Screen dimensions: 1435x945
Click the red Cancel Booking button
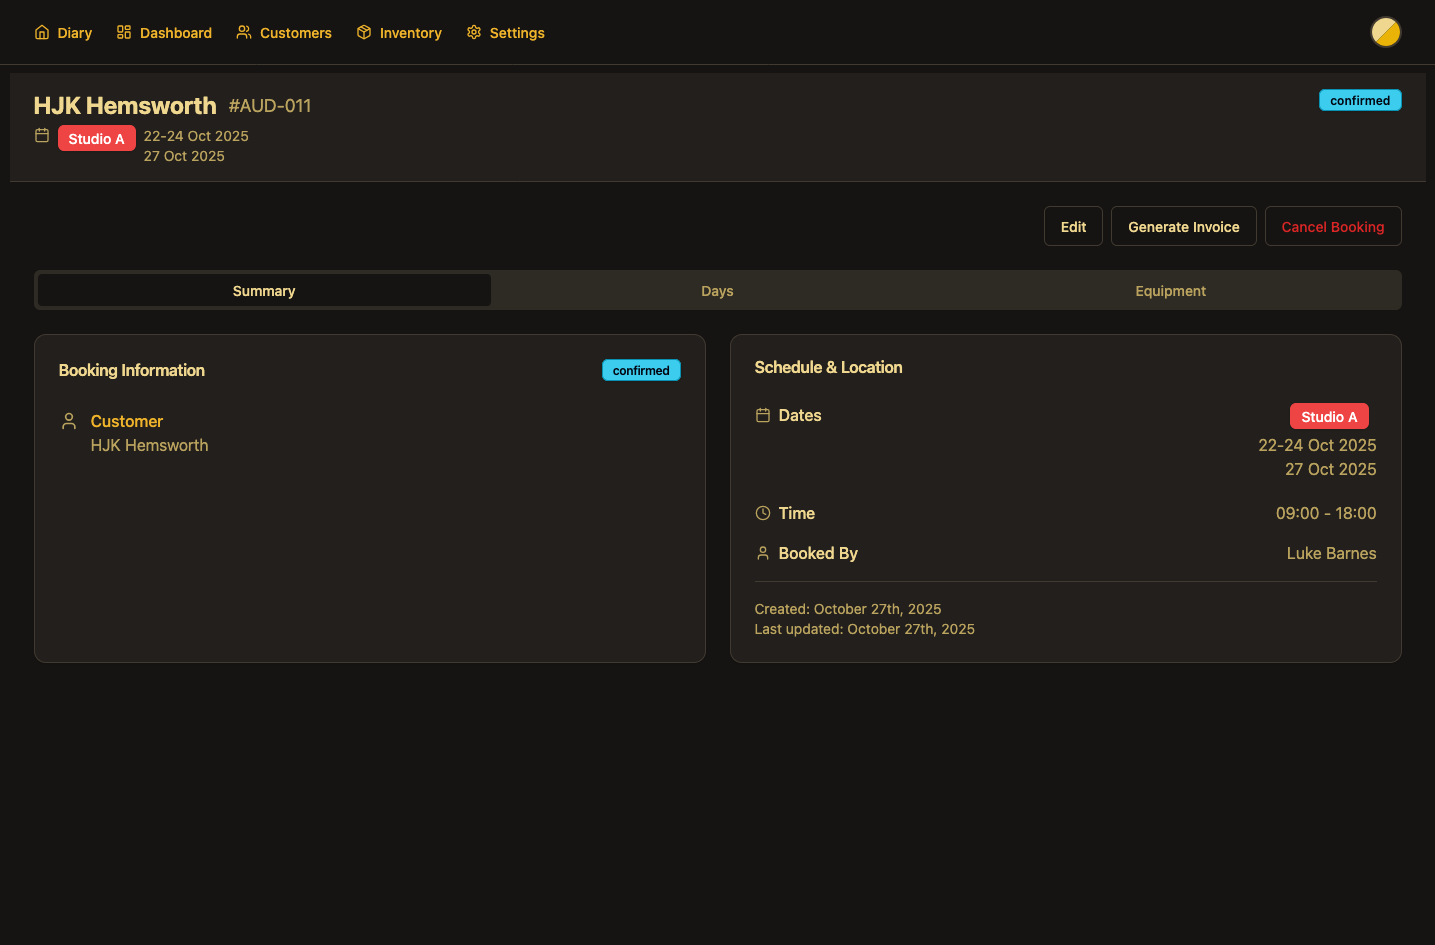pos(1332,227)
